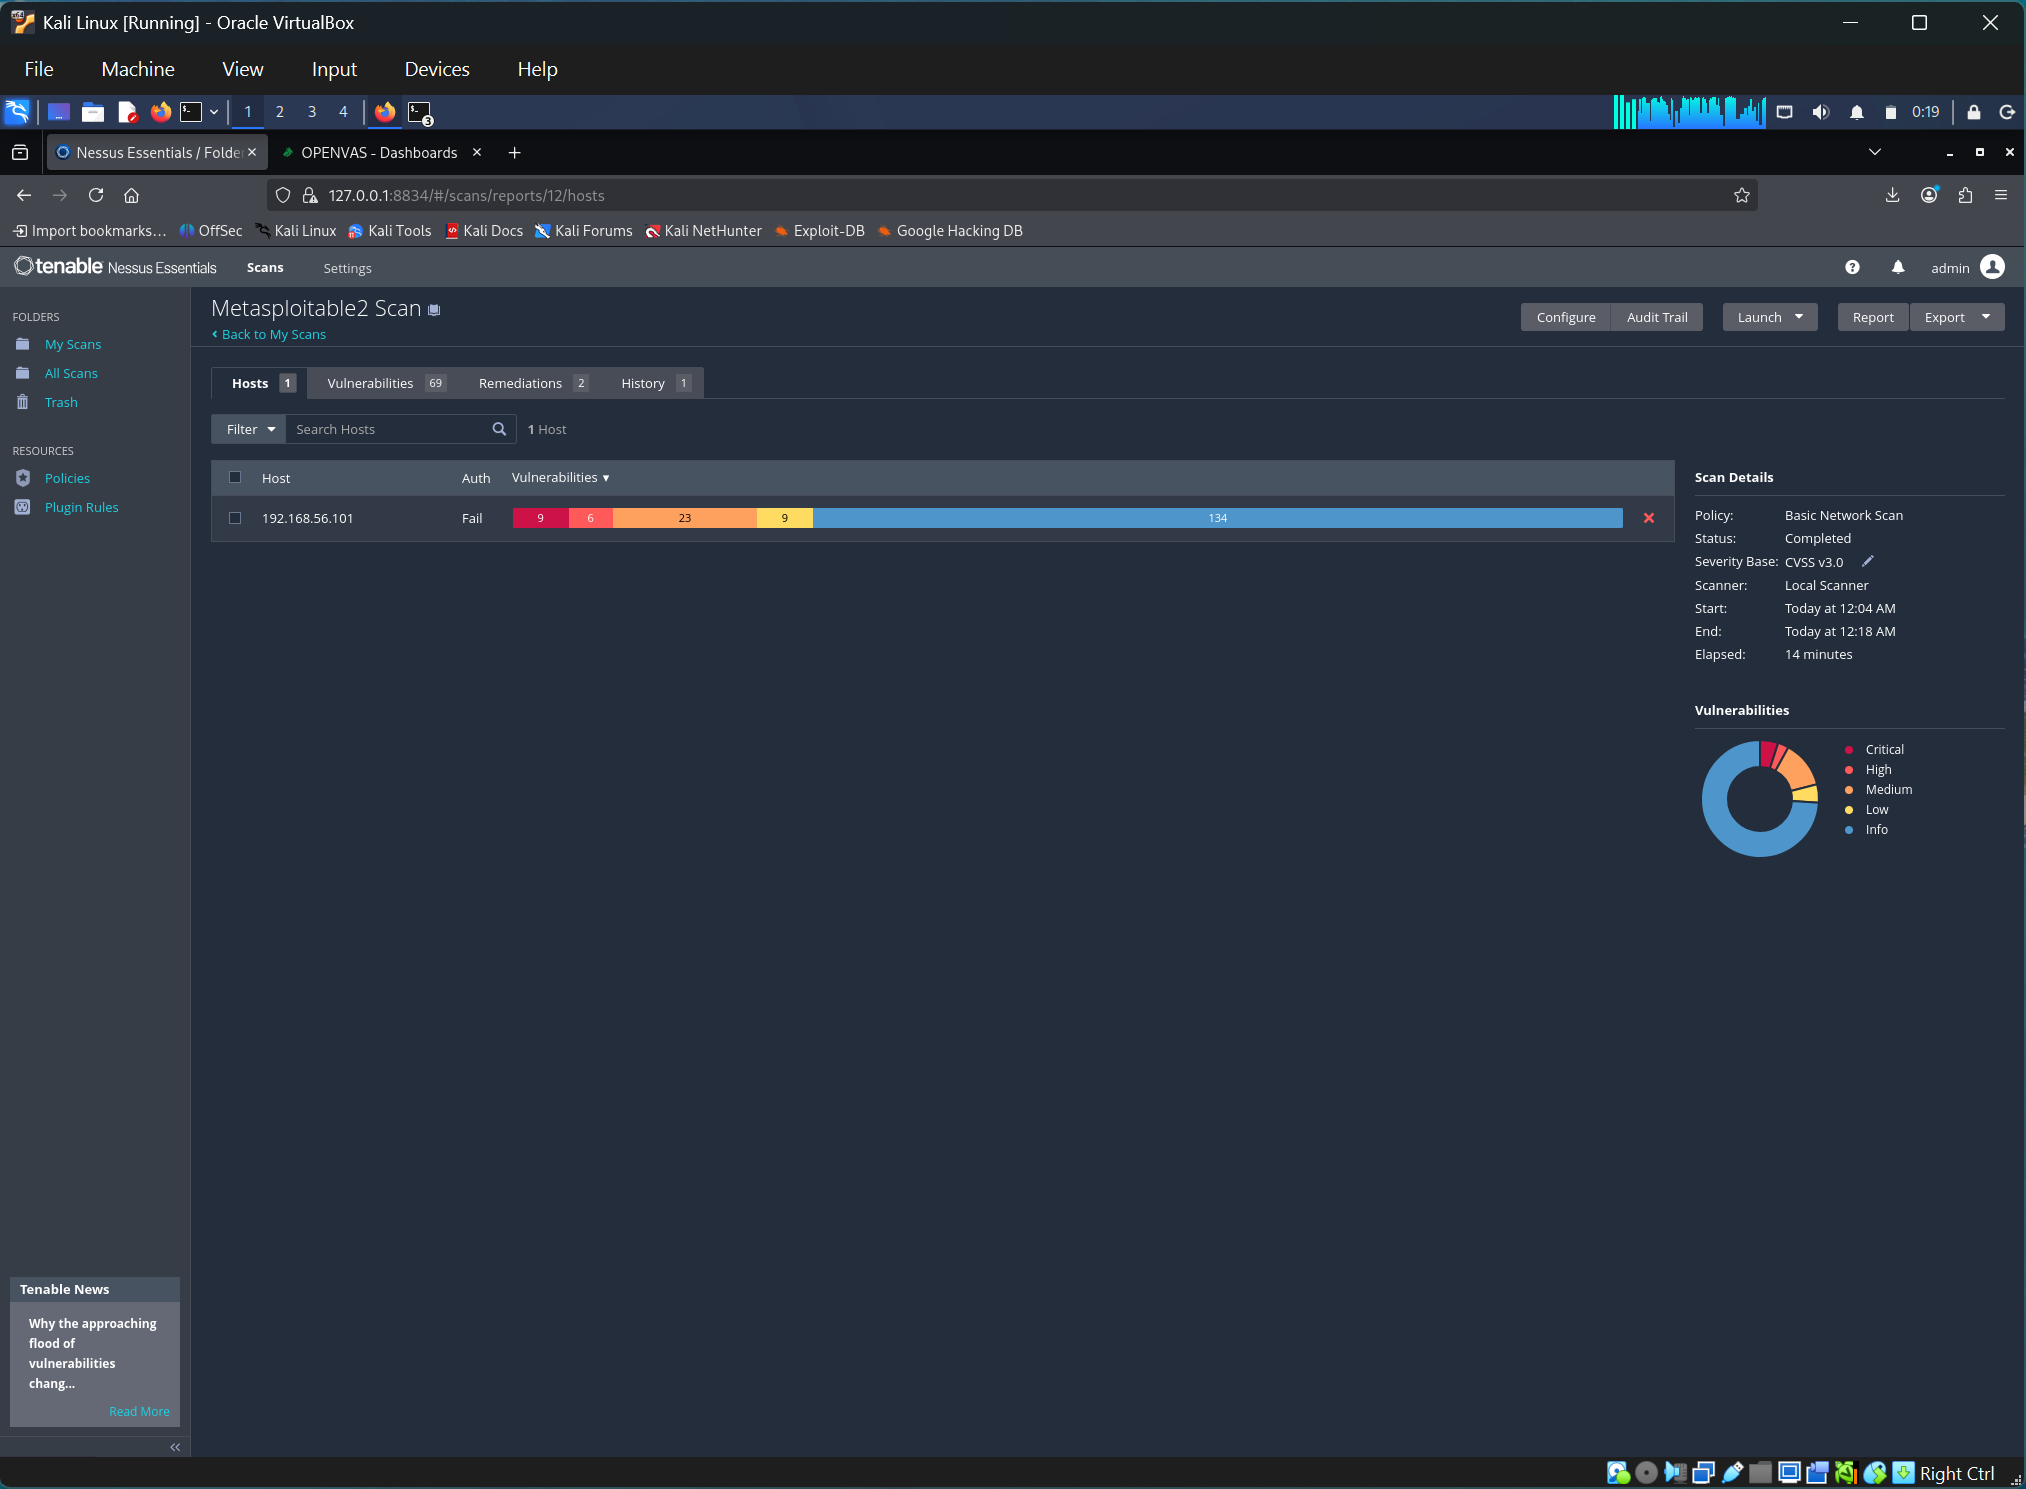This screenshot has width=2026, height=1489.
Task: Click the show desktop icon in Kali panel
Action: pos(59,112)
